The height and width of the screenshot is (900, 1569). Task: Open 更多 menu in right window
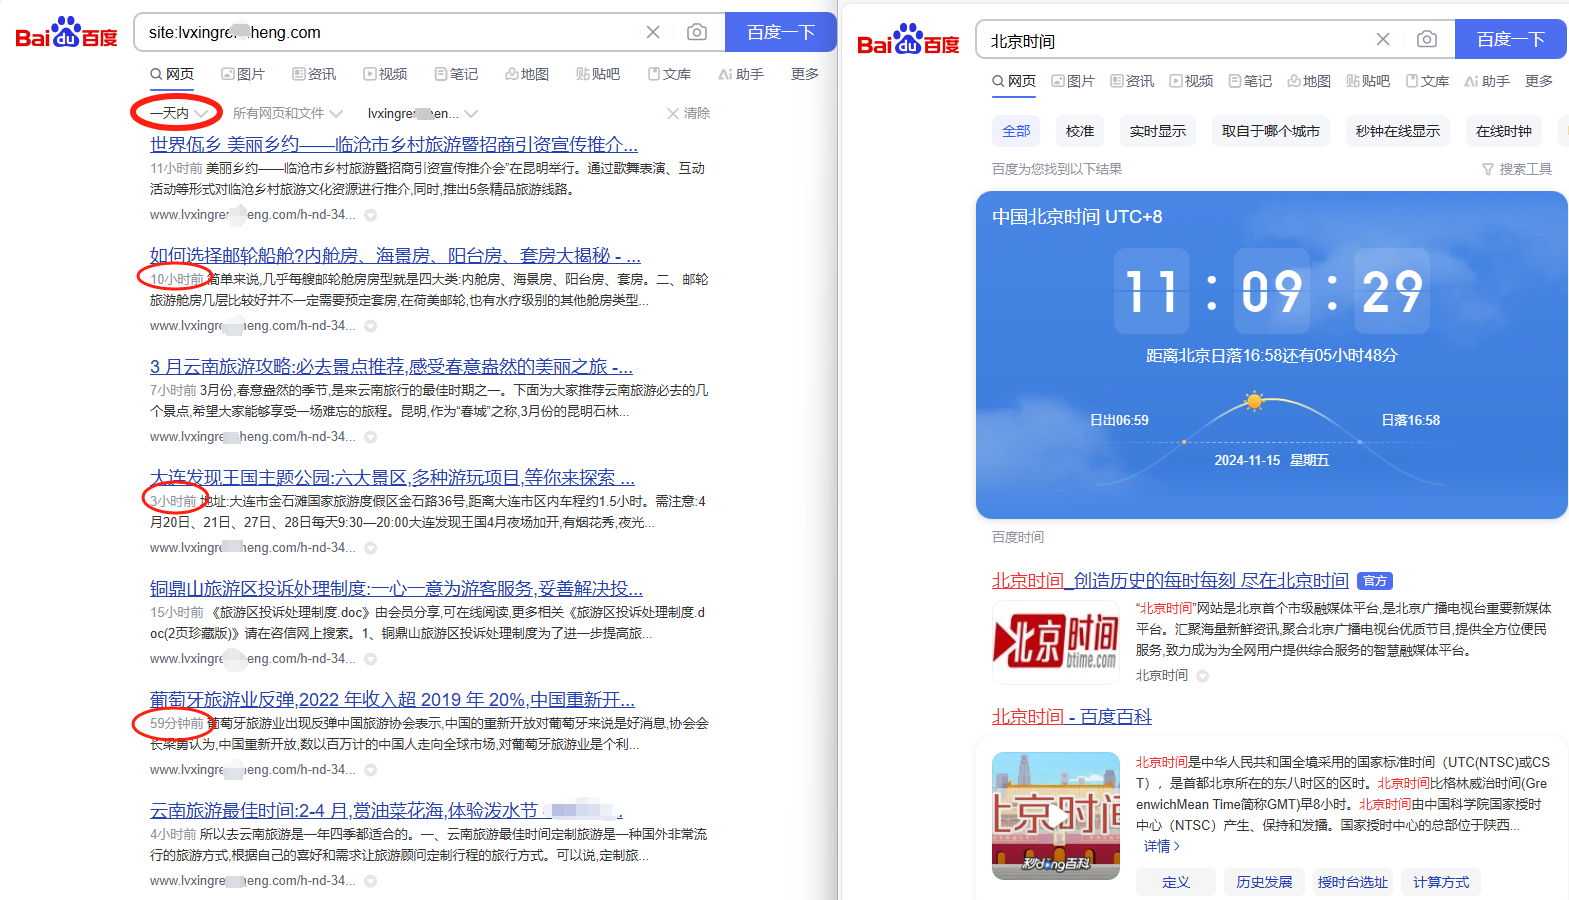click(x=1539, y=81)
